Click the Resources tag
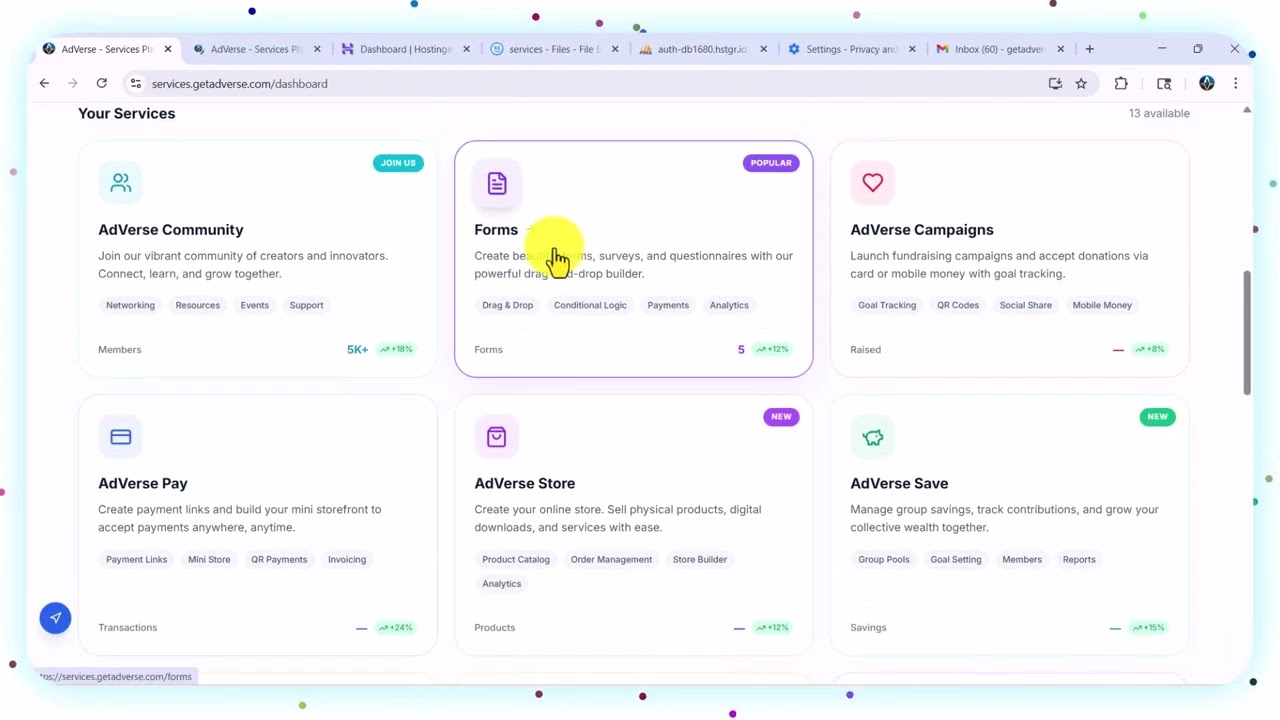Image resolution: width=1280 pixels, height=720 pixels. point(198,305)
